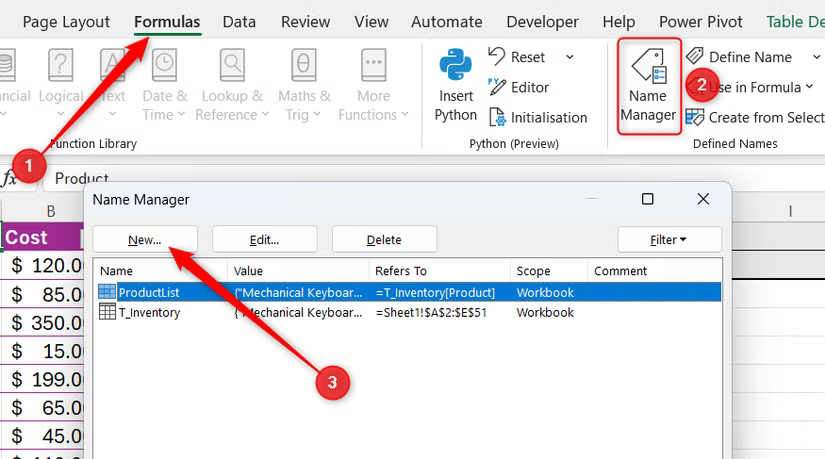Image resolution: width=825 pixels, height=459 pixels.
Task: Click the Define Name tag icon
Action: [695, 57]
